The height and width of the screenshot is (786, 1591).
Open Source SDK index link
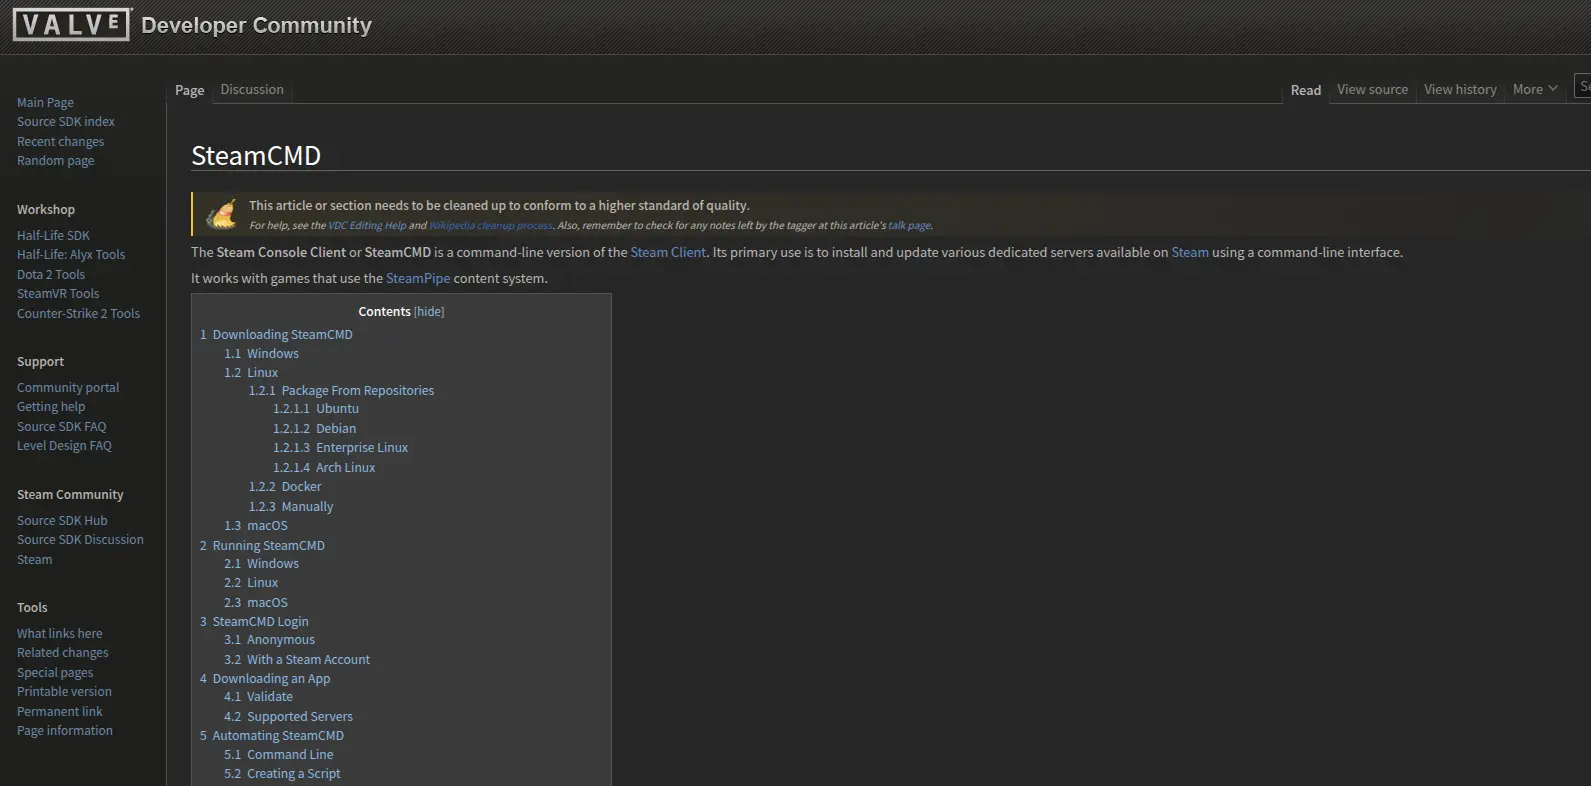66,121
